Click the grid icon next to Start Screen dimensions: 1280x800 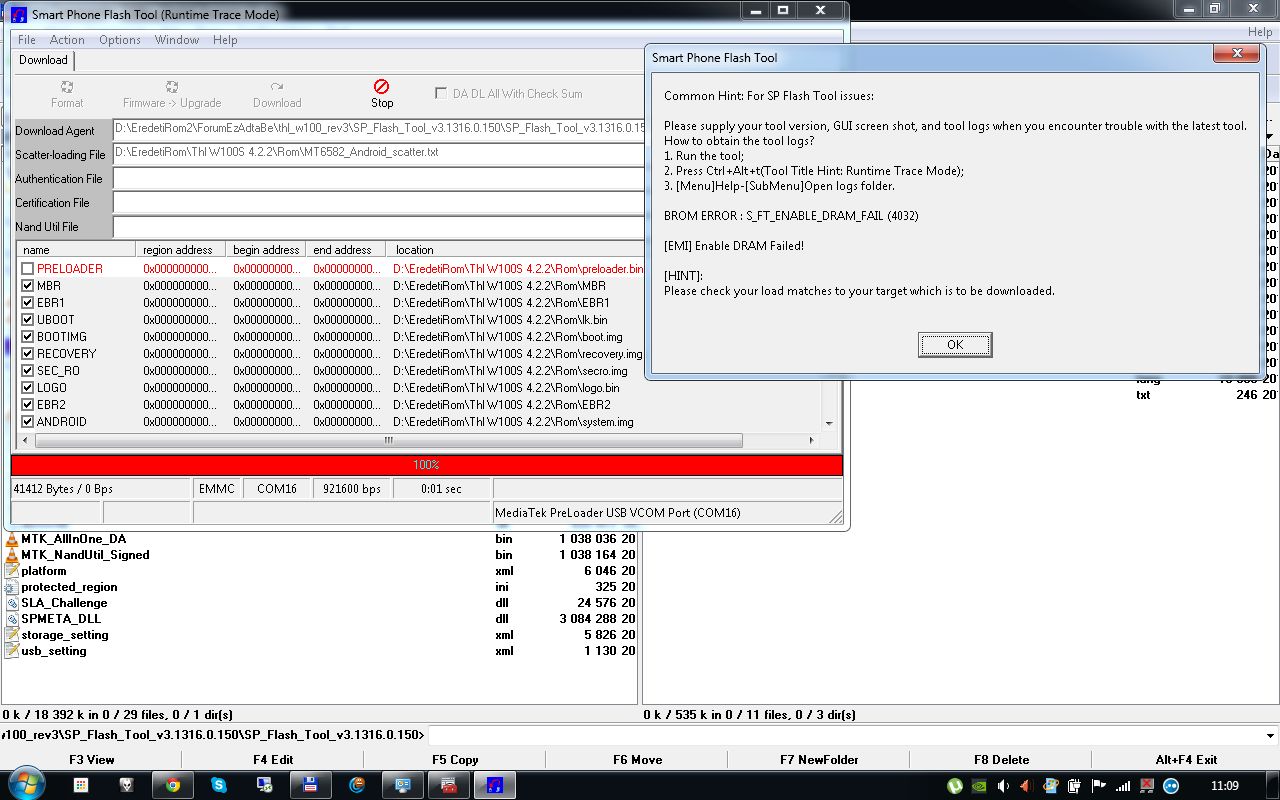point(81,785)
